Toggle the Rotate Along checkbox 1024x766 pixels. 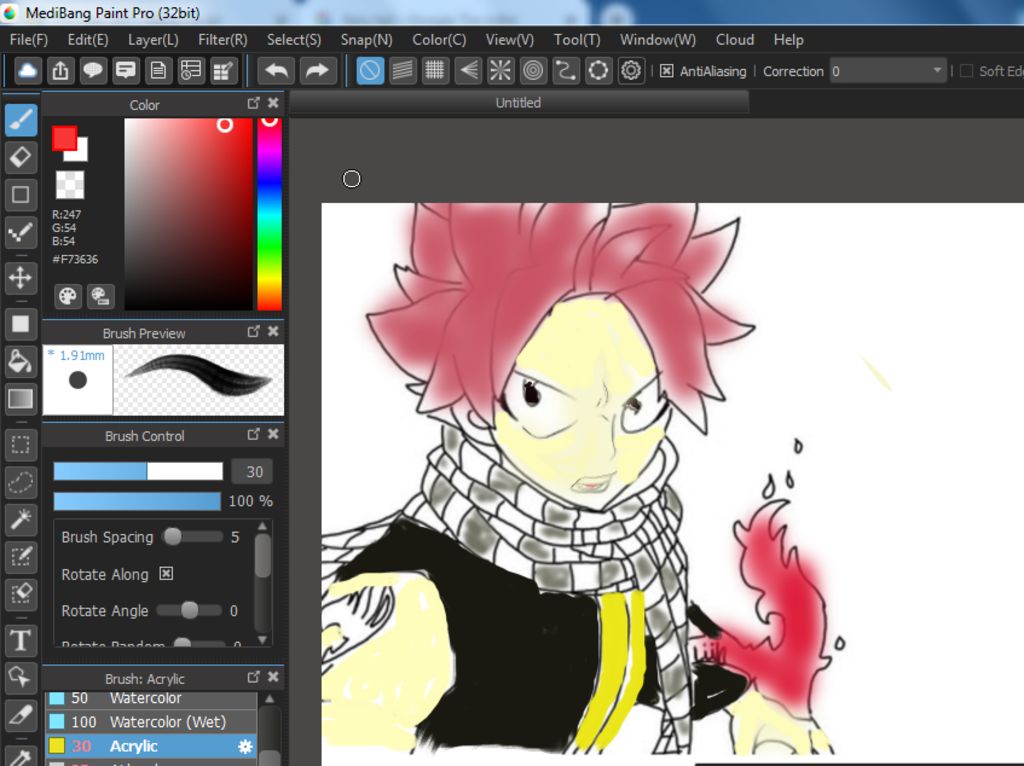tap(167, 573)
